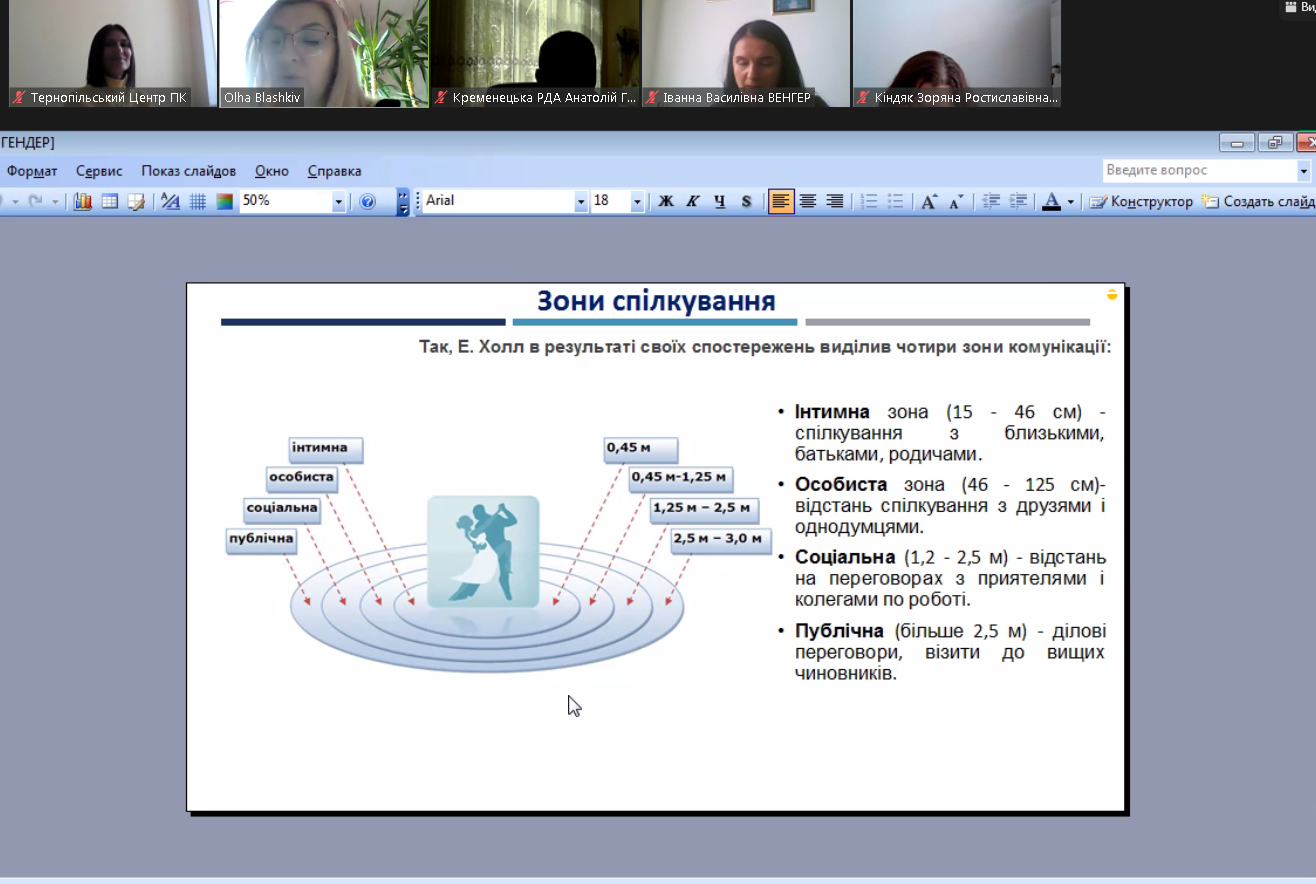Toggle text shadow (S) formatting
This screenshot has height=884, width=1316.
coord(746,201)
